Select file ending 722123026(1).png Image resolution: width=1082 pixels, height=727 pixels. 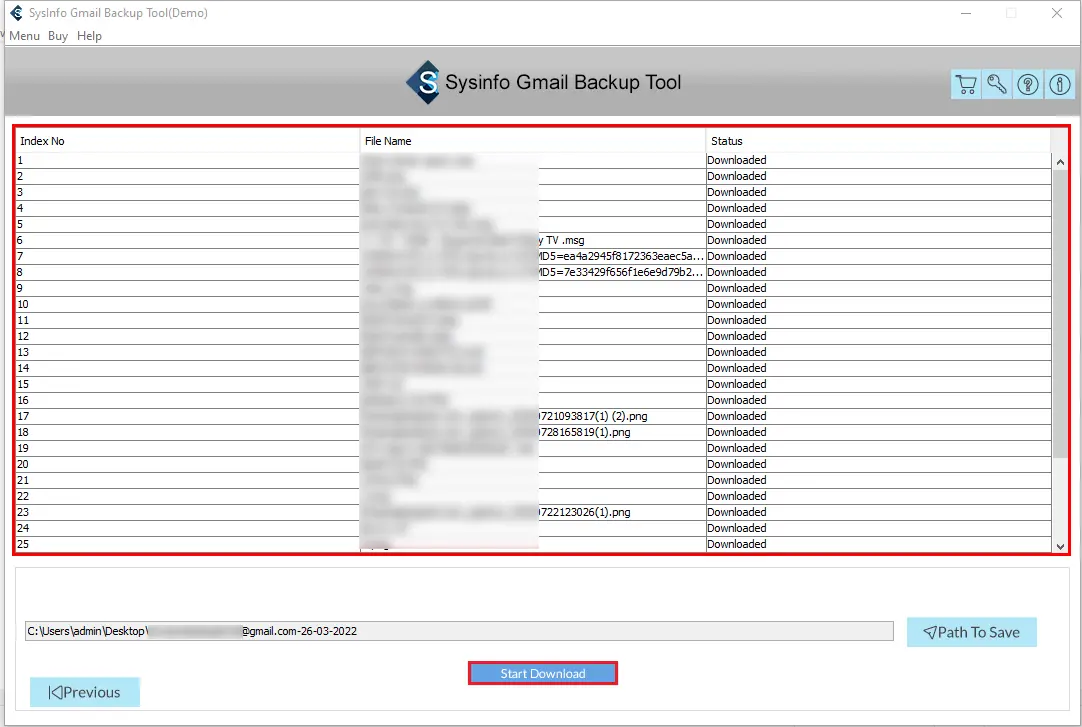(533, 512)
